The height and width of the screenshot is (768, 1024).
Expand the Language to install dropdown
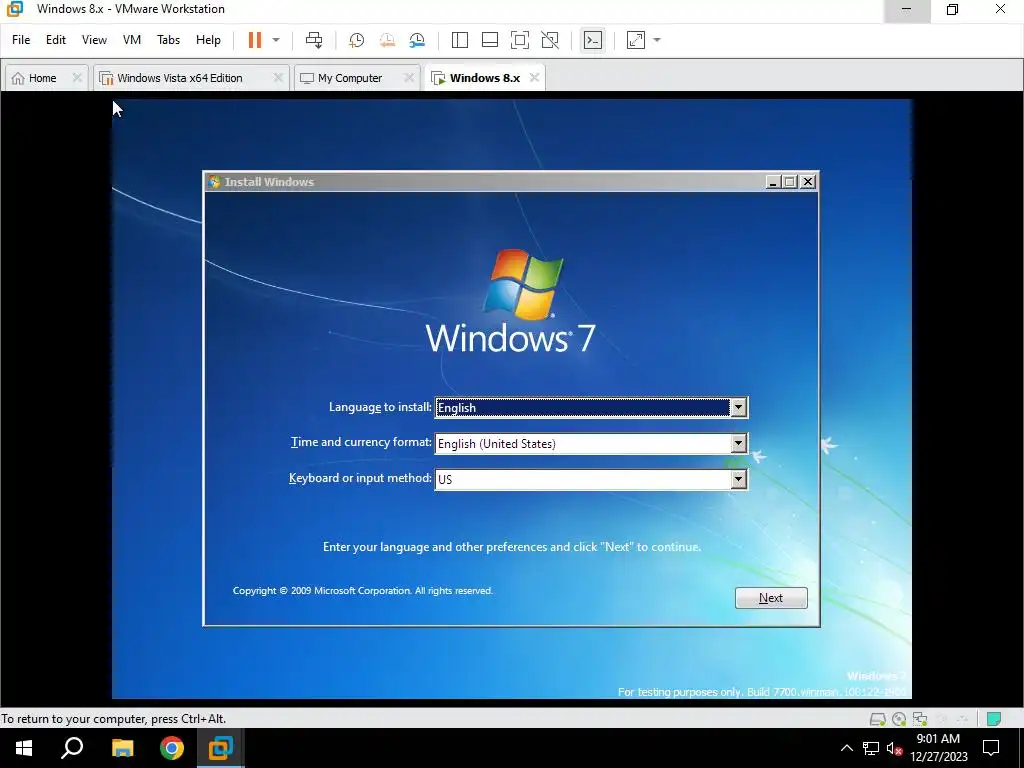tap(739, 408)
